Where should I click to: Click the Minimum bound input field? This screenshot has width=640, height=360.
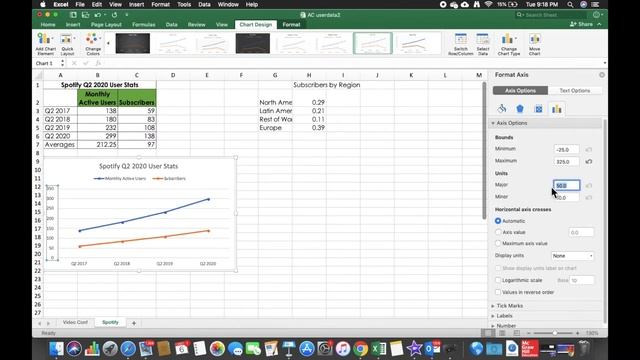pyautogui.click(x=567, y=150)
